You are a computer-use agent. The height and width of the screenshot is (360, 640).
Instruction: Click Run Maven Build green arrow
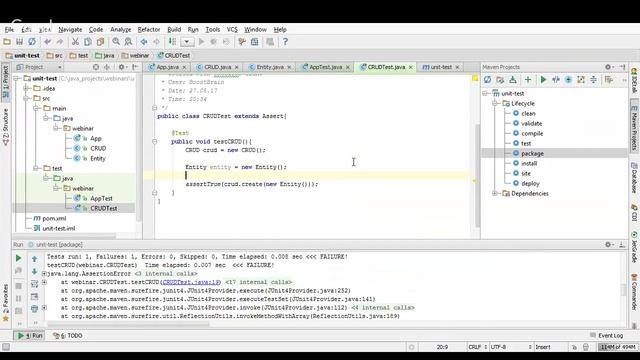coord(543,80)
